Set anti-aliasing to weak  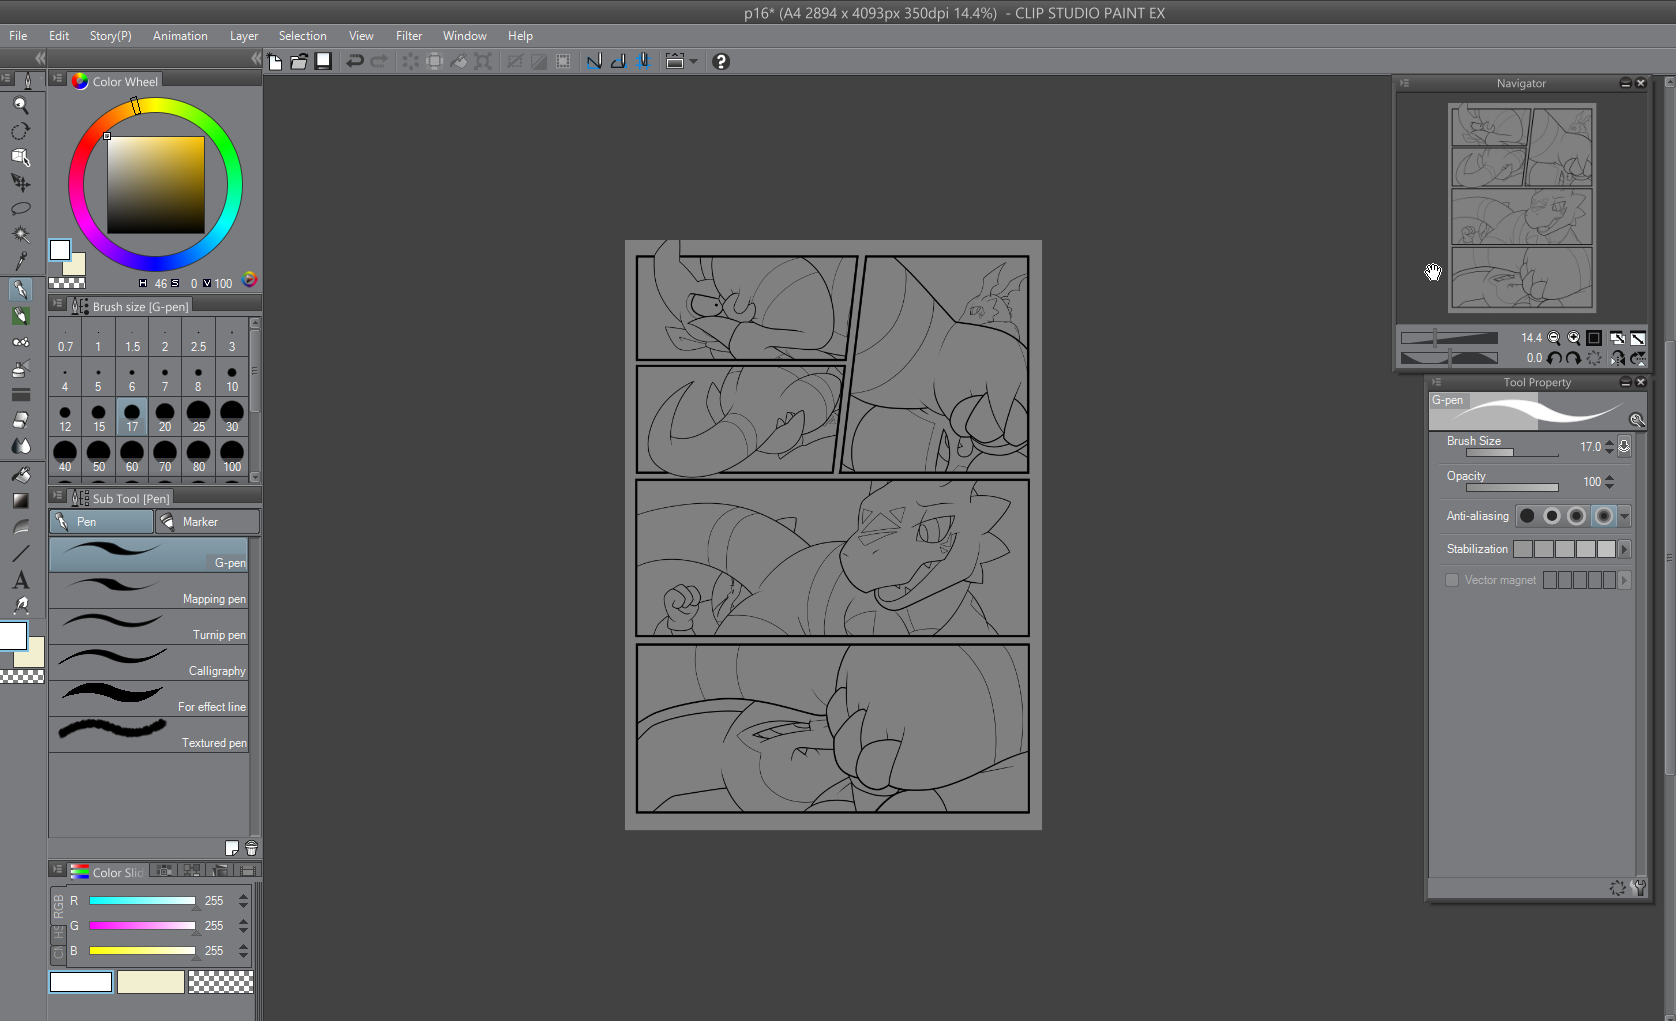1552,516
